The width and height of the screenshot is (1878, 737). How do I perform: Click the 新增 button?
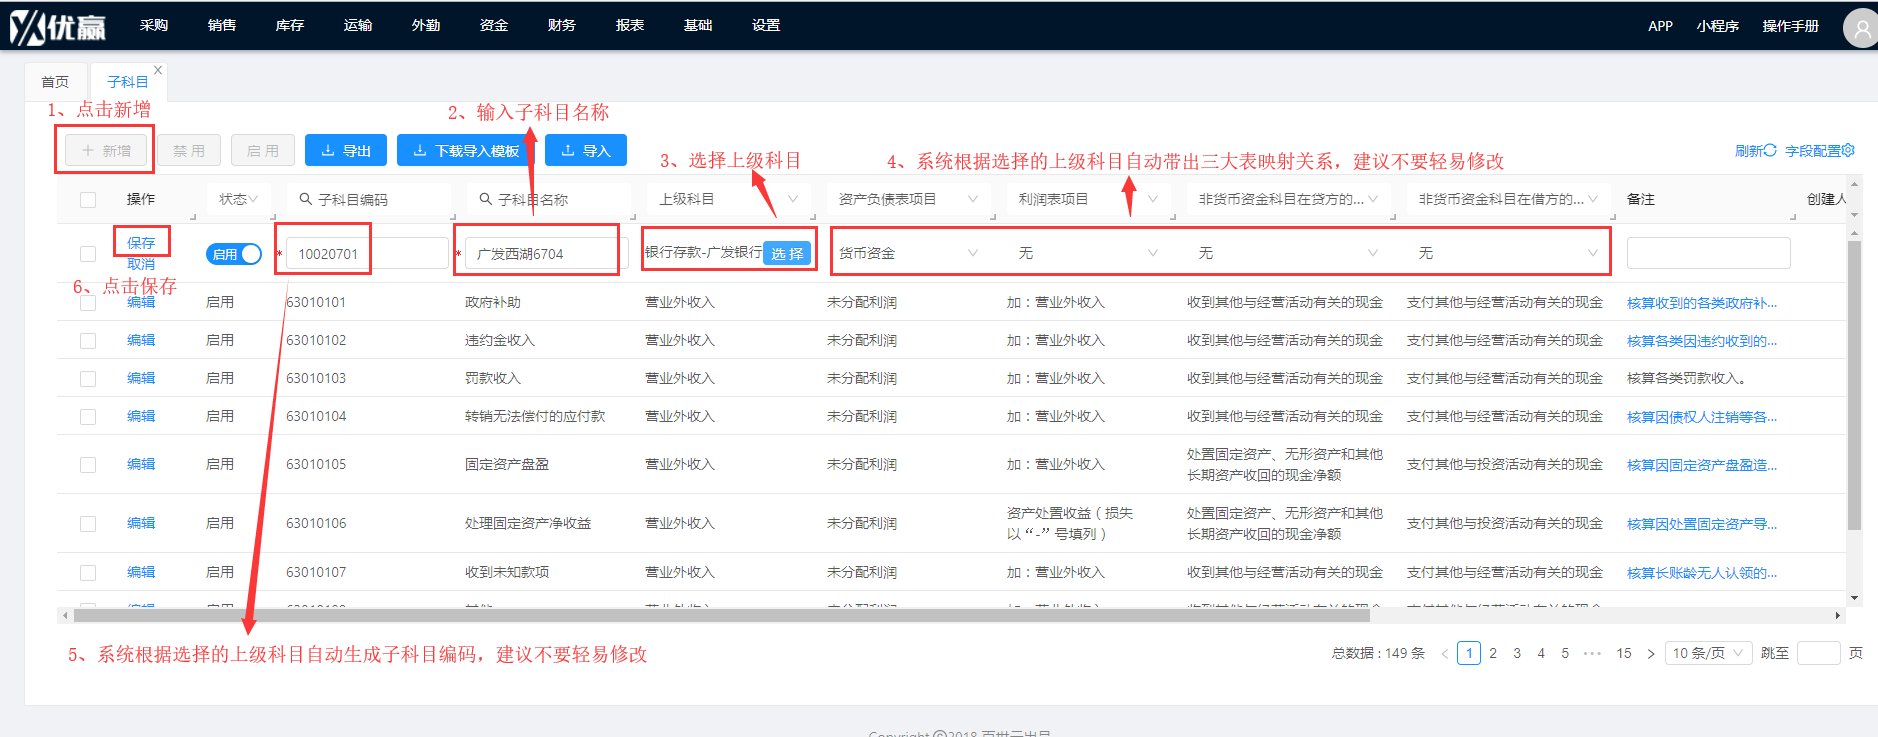point(106,151)
